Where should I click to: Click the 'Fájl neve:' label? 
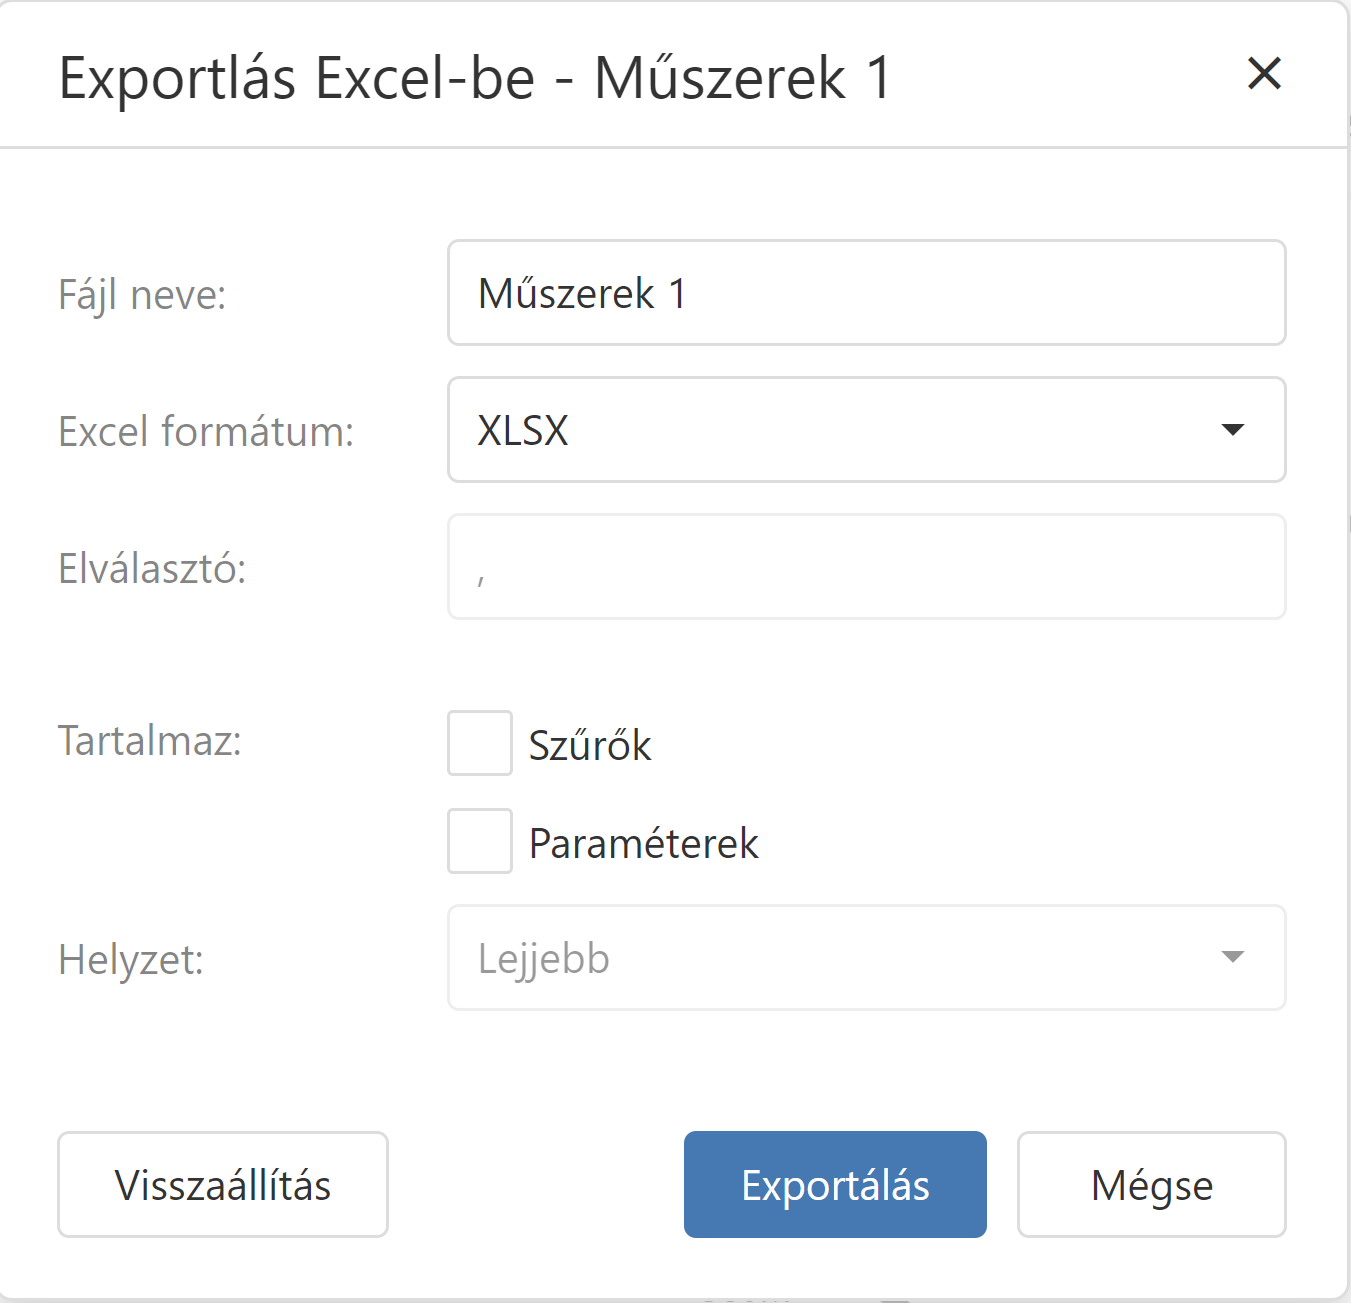point(142,295)
